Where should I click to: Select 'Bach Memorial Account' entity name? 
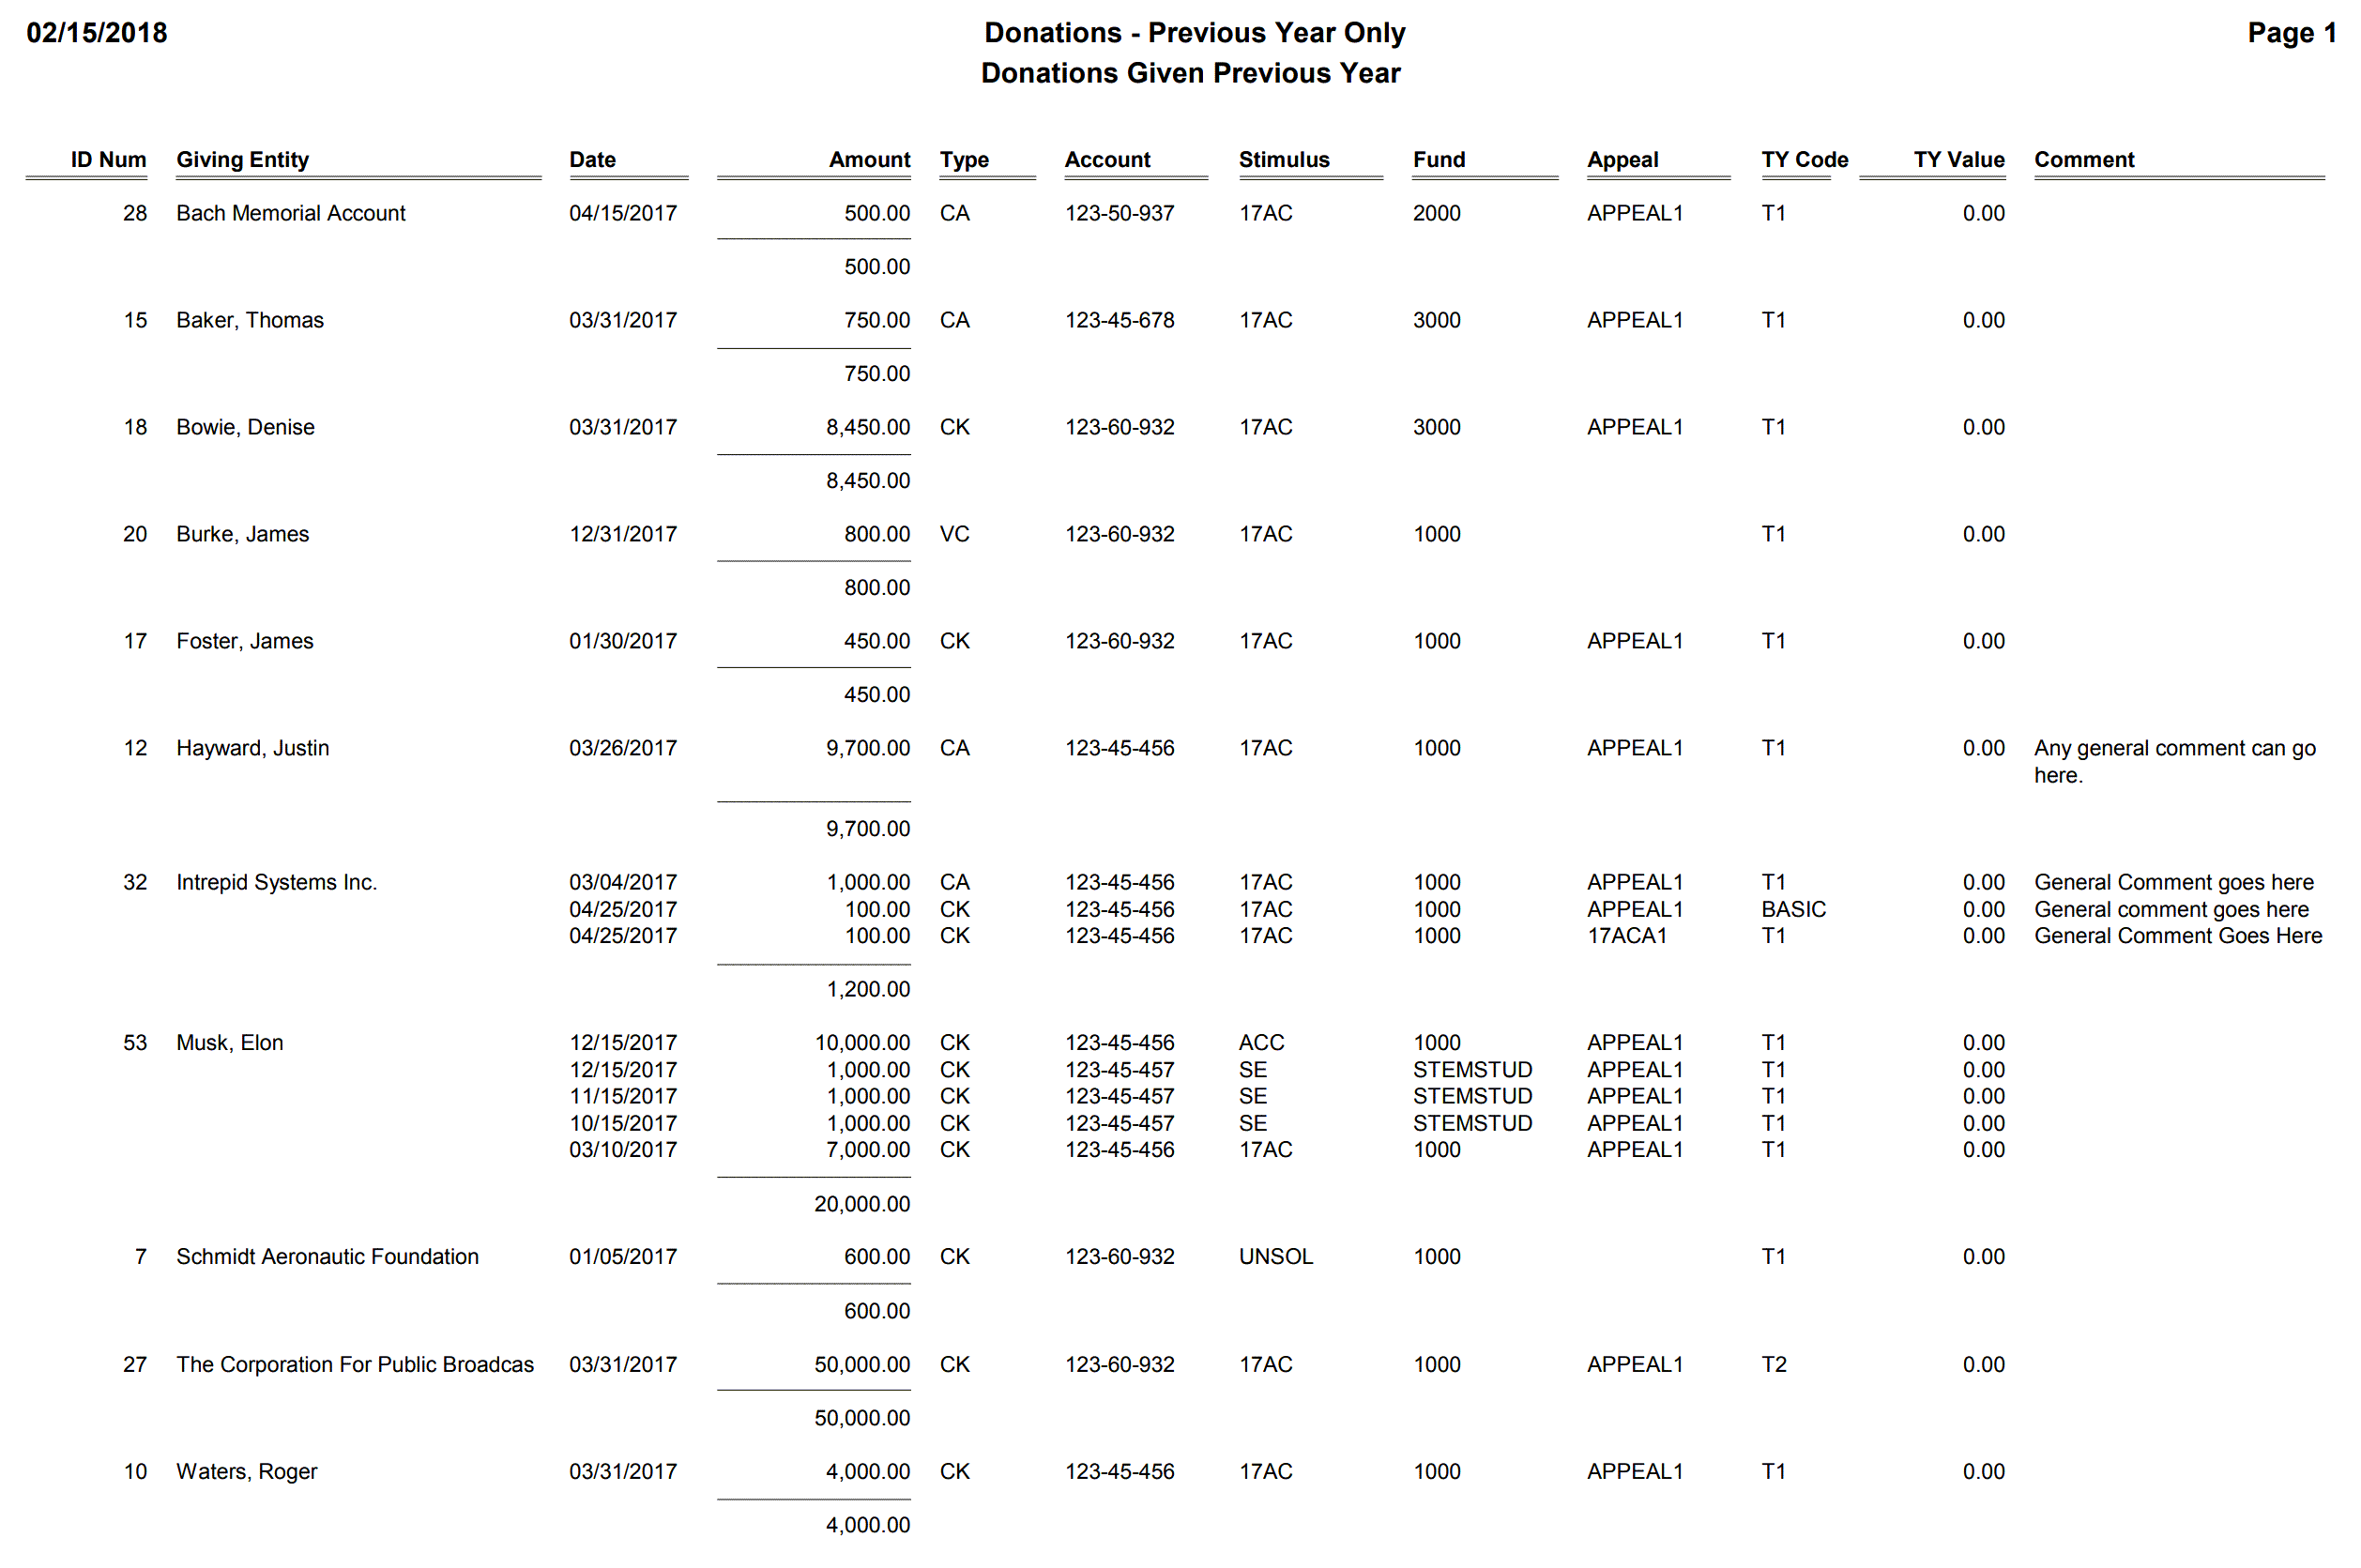(291, 213)
